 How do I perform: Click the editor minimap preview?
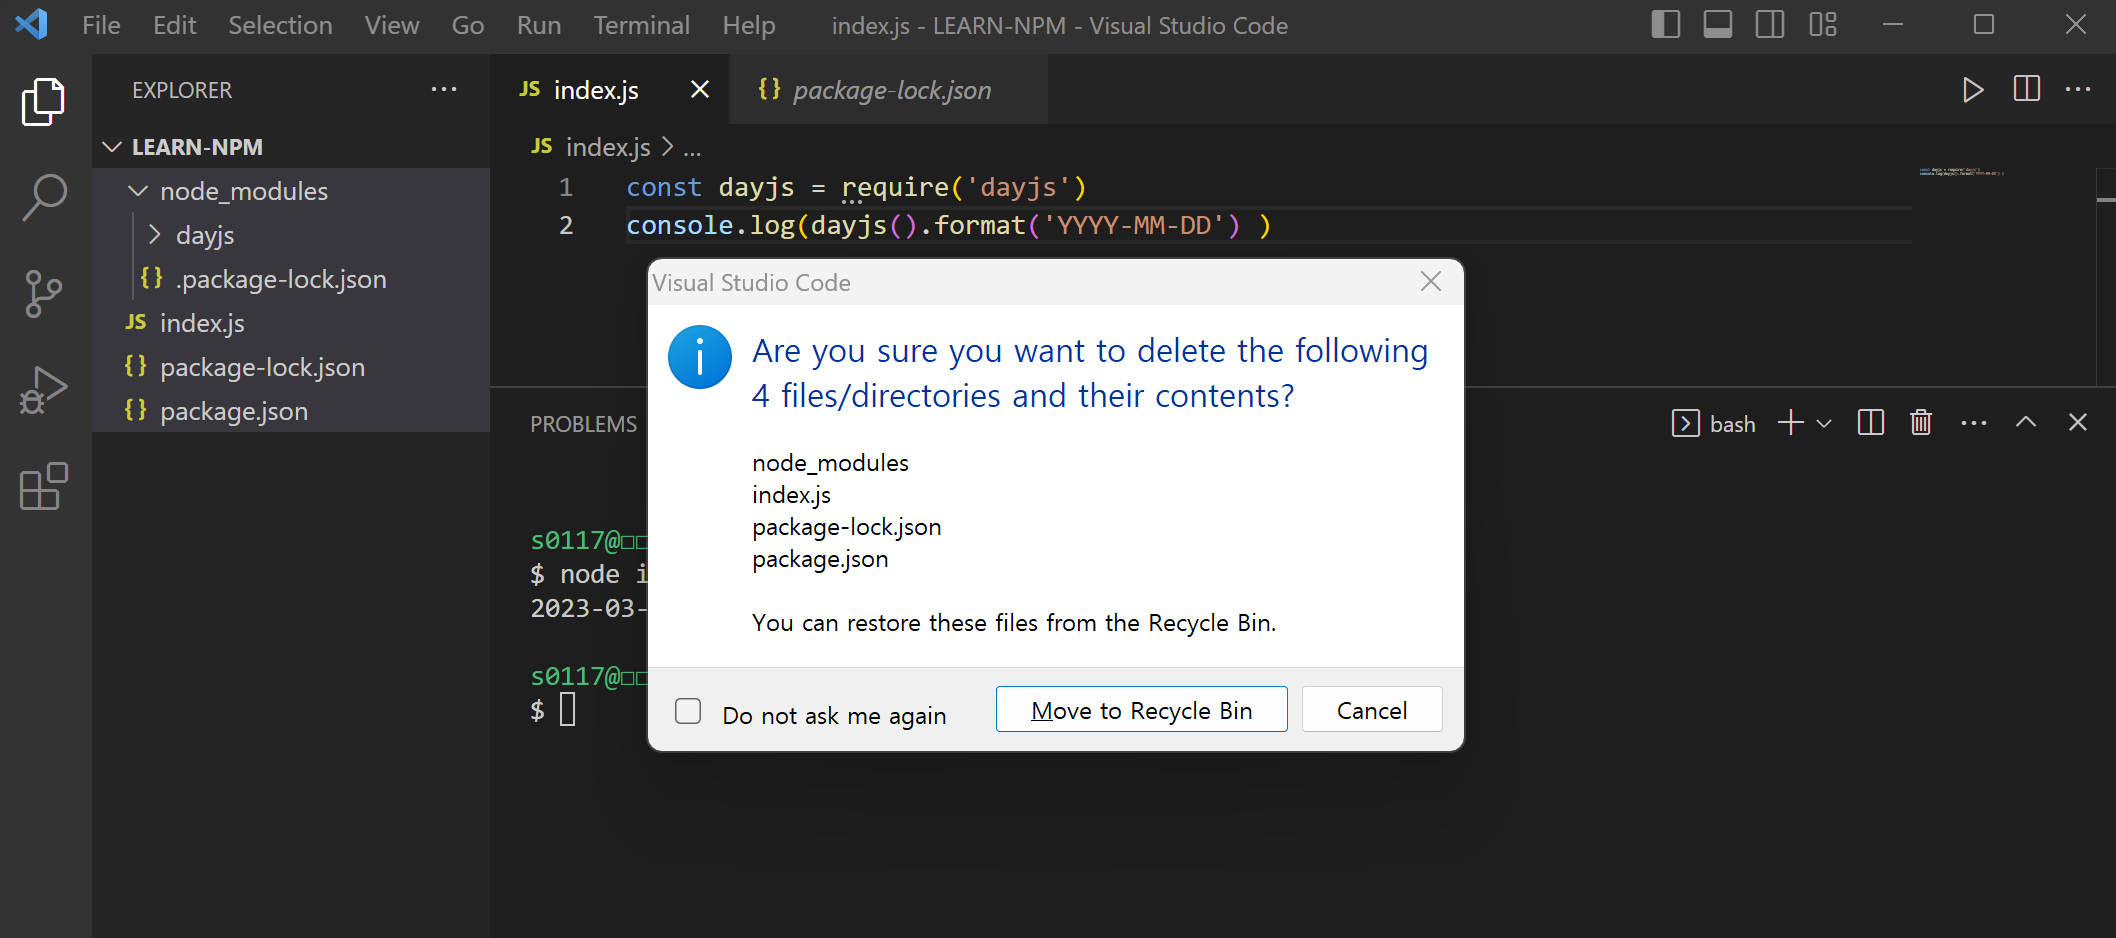[x=1963, y=172]
